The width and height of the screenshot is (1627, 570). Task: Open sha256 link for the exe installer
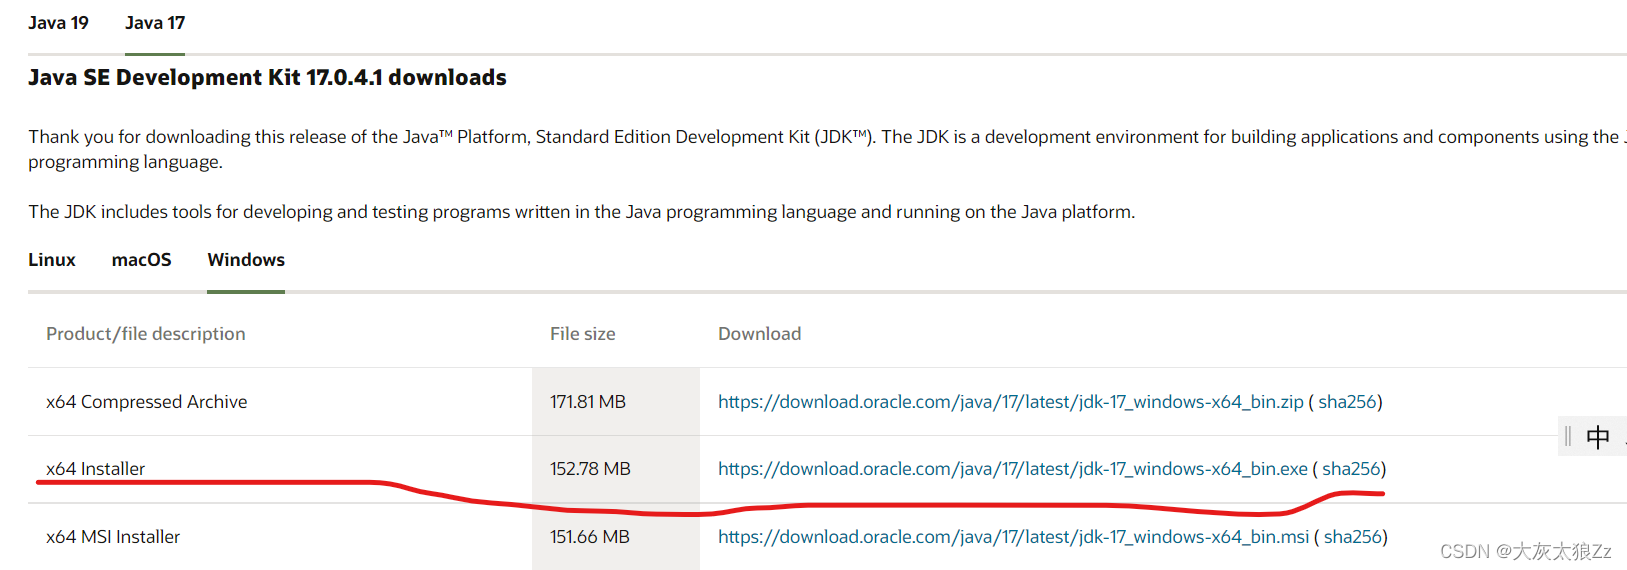[x=1352, y=469]
